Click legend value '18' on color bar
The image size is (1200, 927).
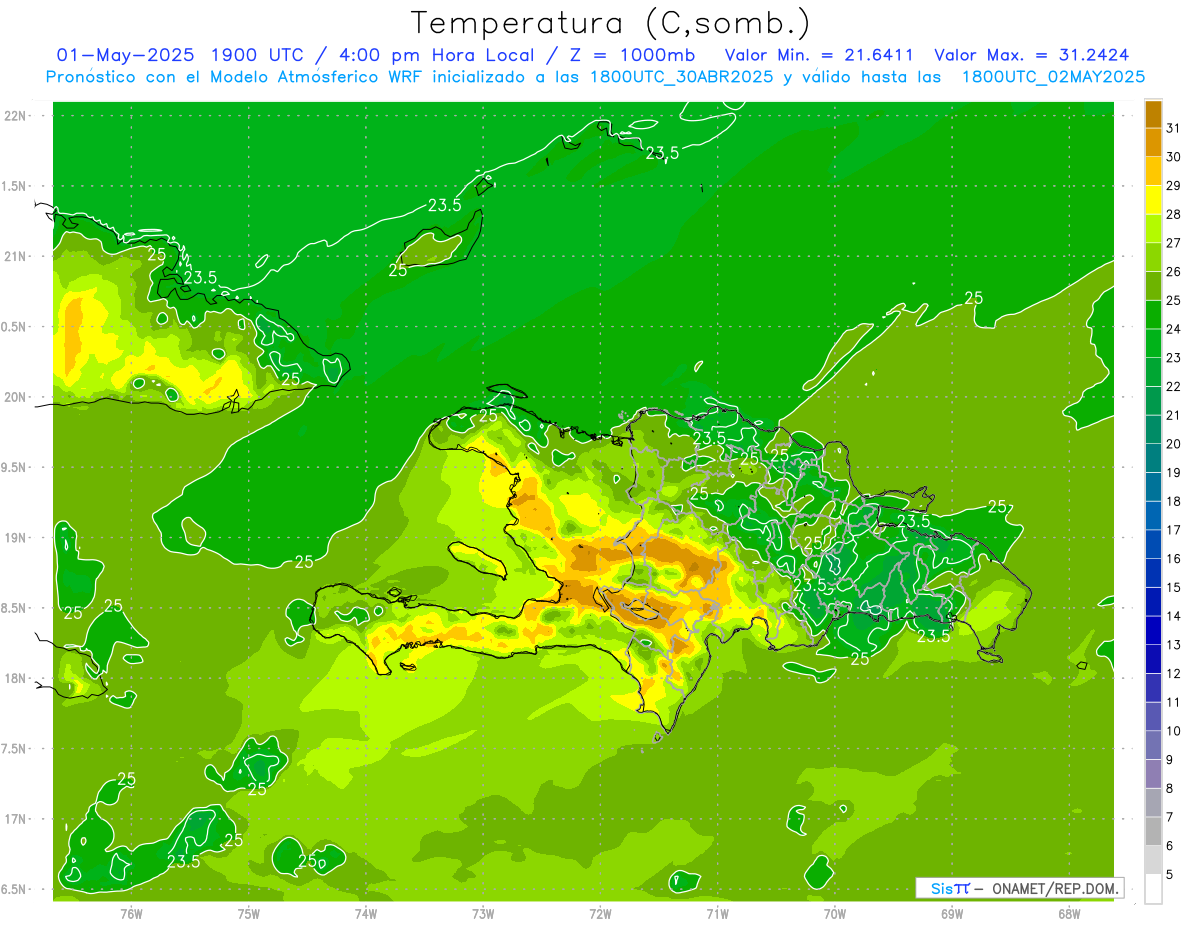[1173, 501]
